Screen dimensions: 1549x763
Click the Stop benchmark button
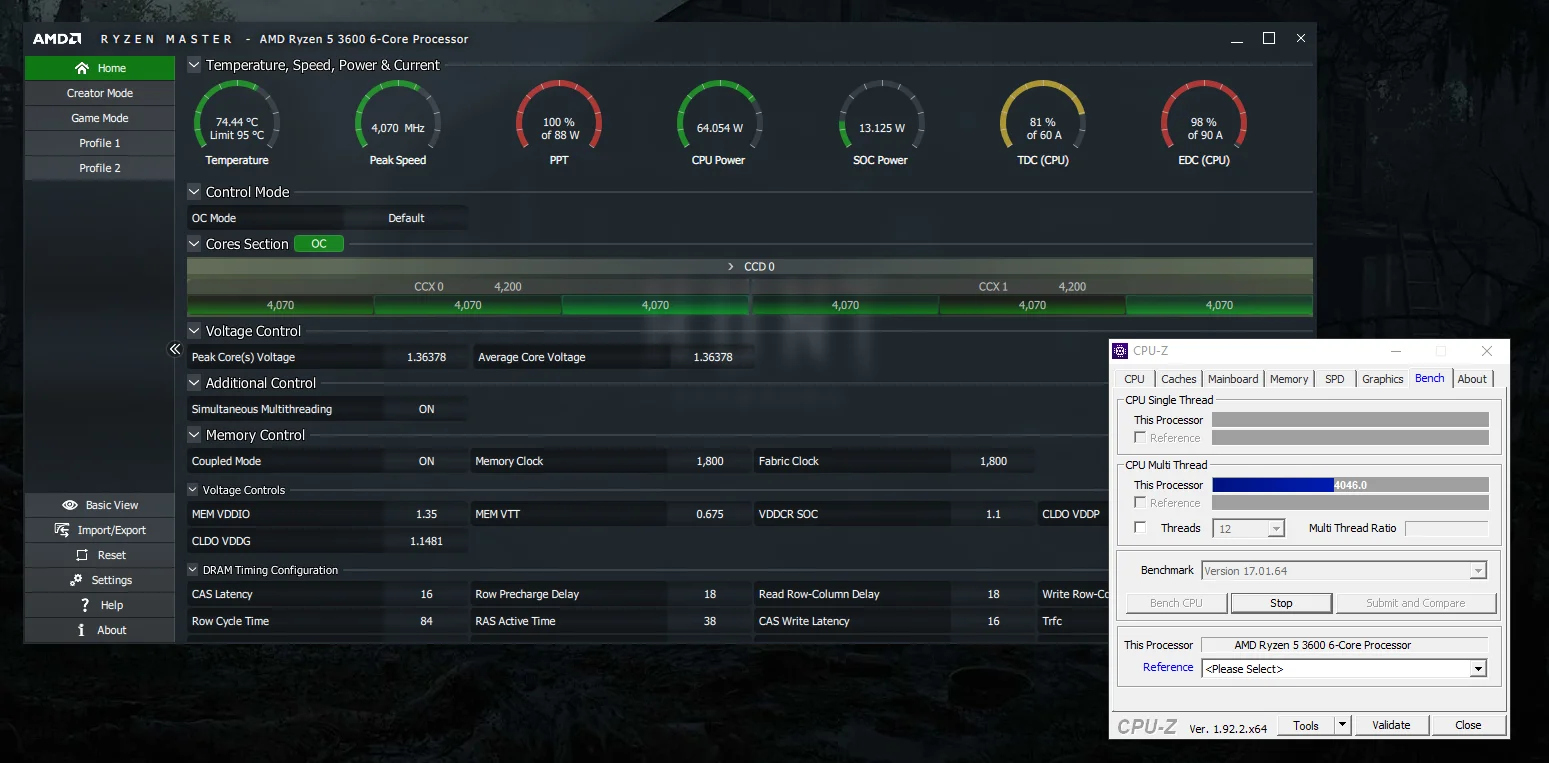click(x=1281, y=603)
